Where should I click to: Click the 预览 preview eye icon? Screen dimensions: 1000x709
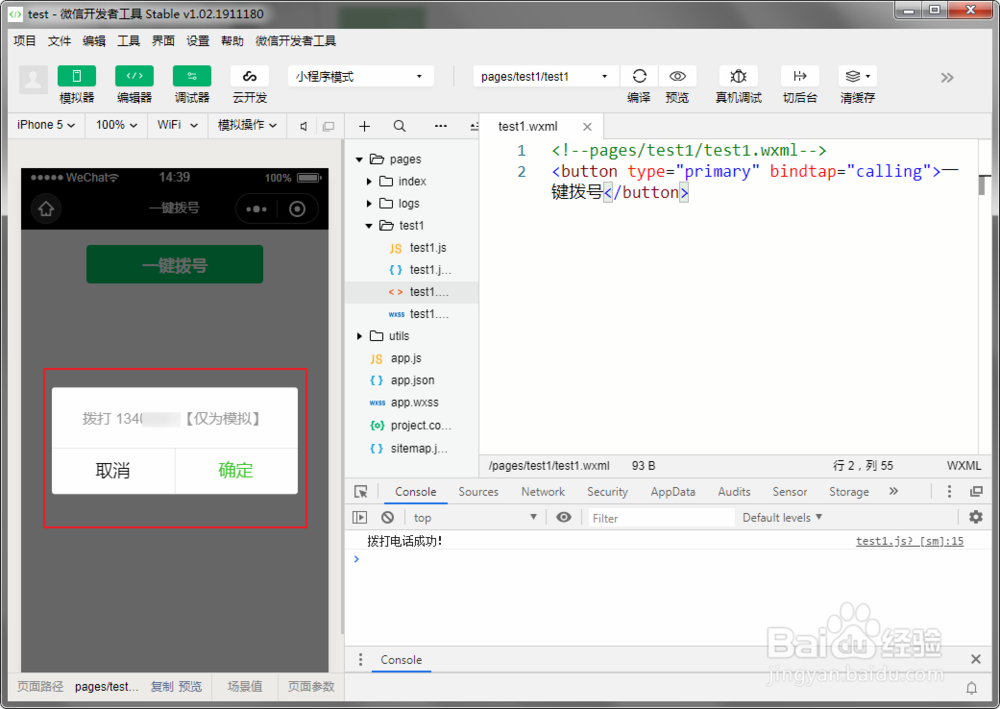click(x=677, y=76)
